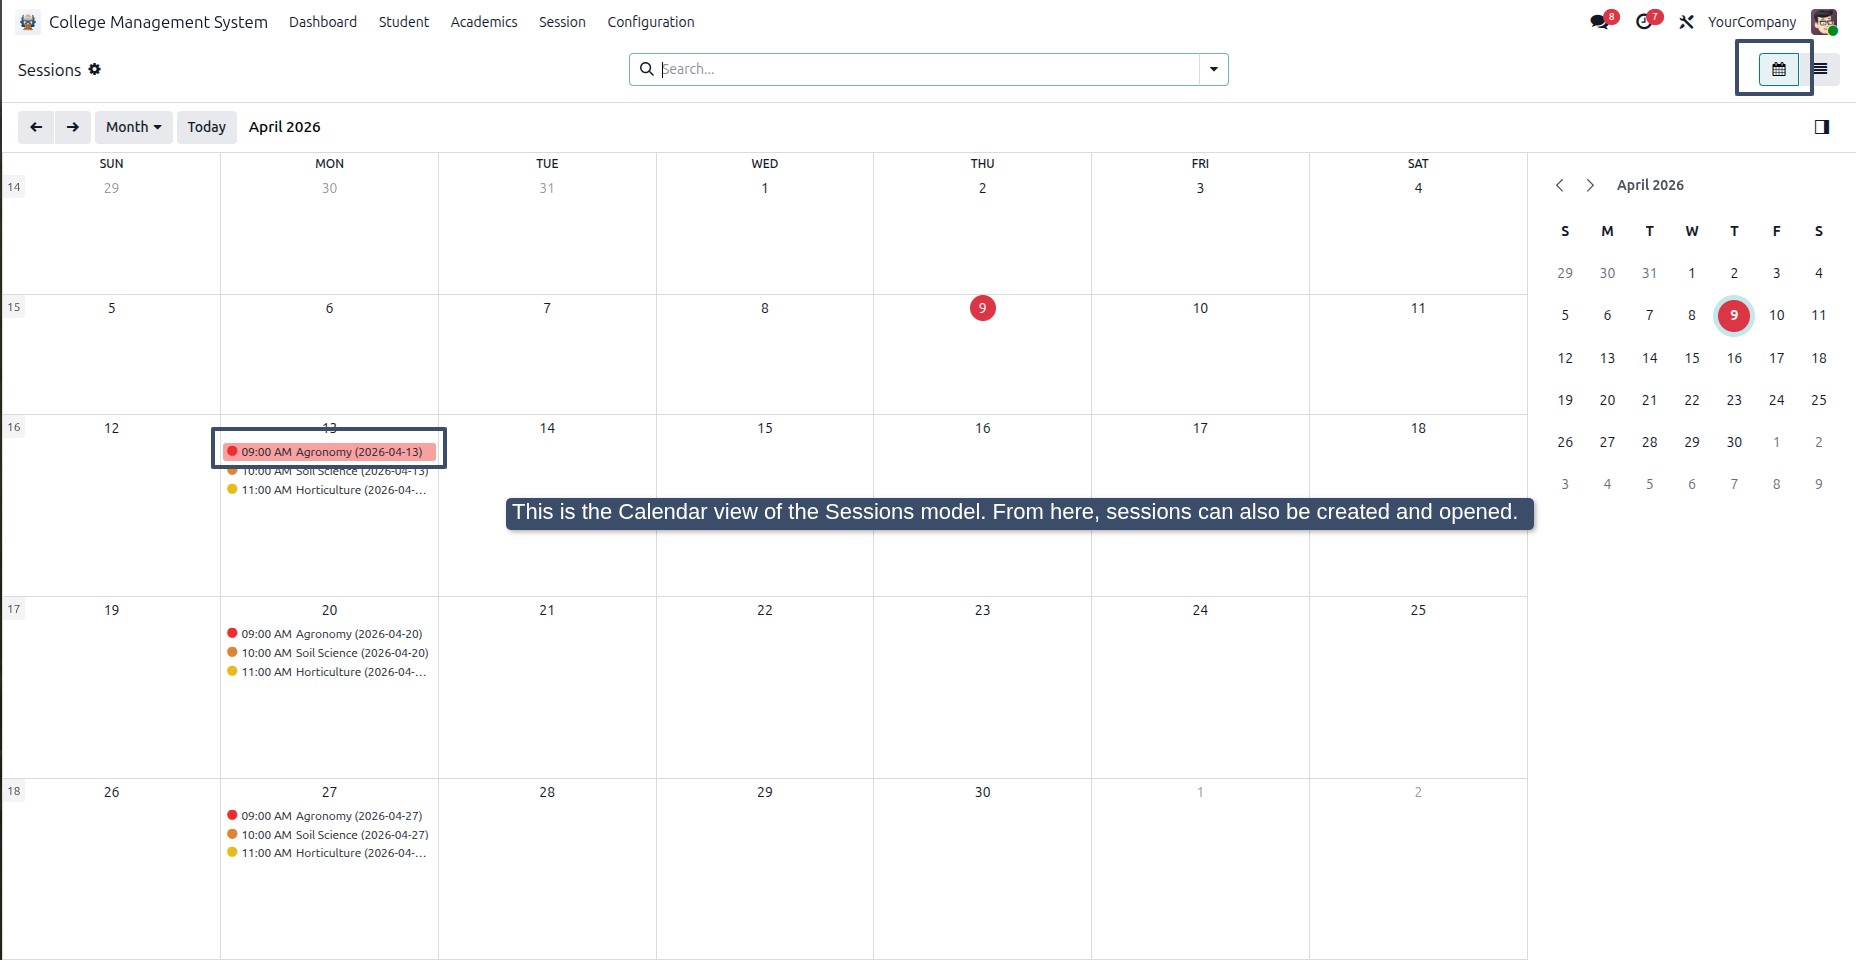Open Sessions gear settings icon

pos(95,69)
